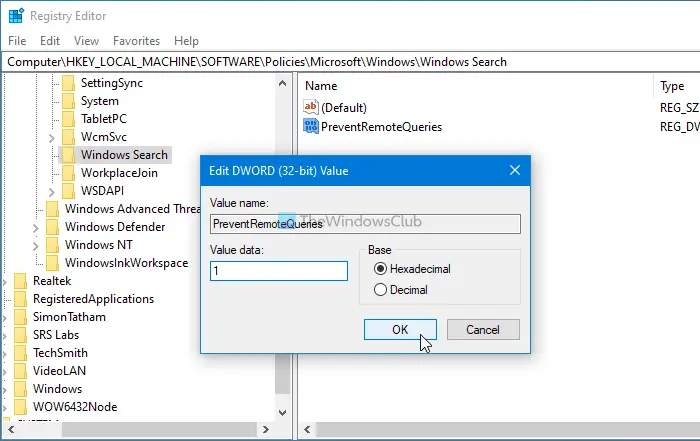
Task: Click the registry path address bar
Action: point(350,62)
